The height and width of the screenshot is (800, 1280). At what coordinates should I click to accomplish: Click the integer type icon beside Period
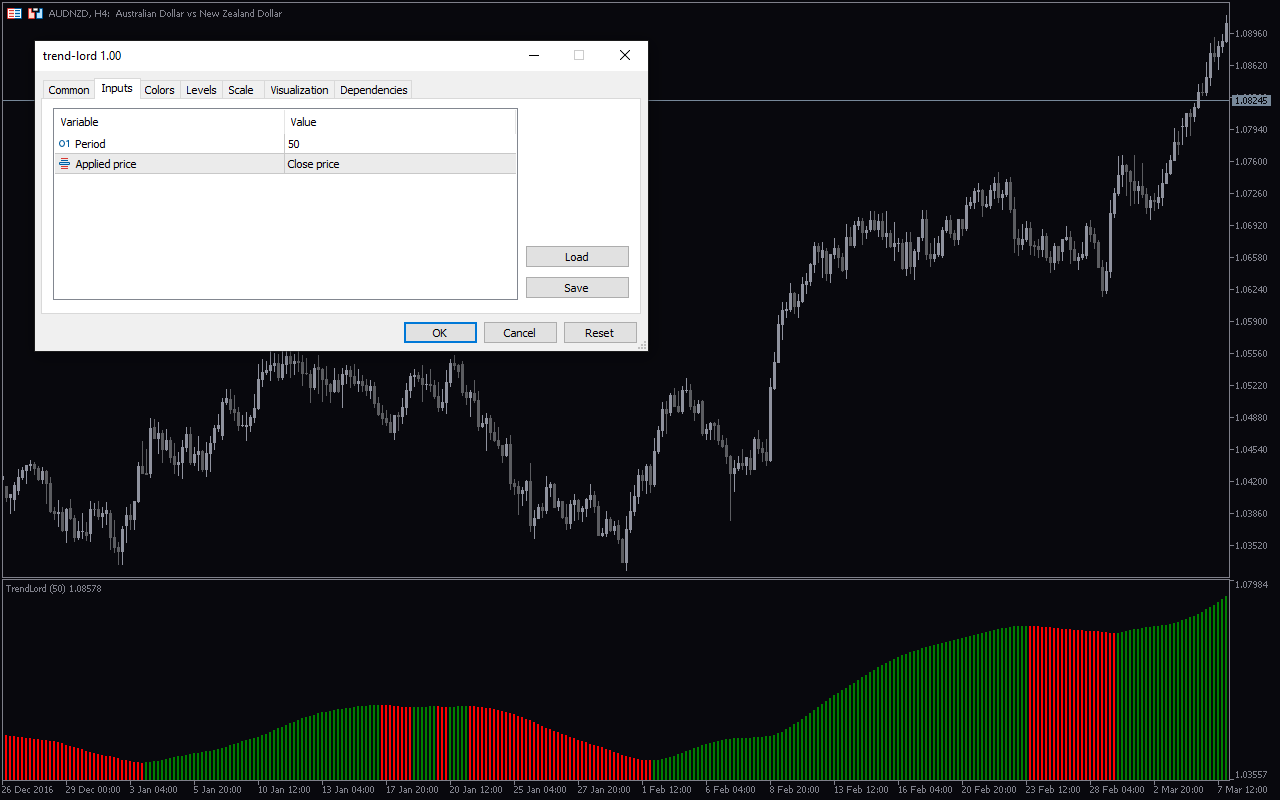coord(65,144)
